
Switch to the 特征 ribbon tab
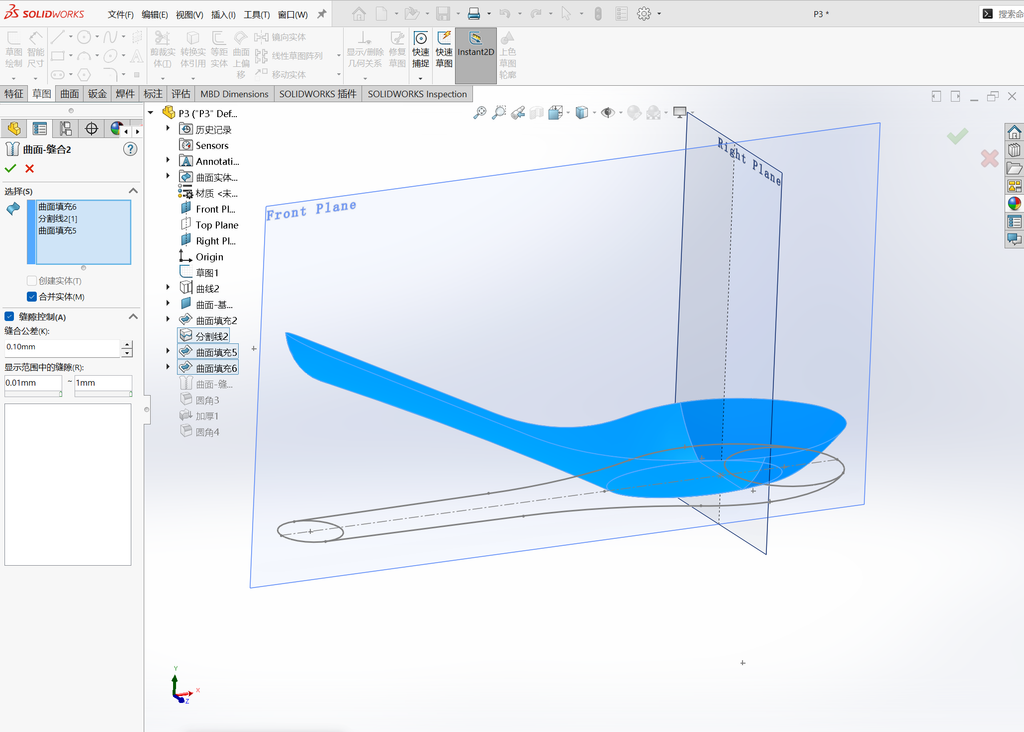coord(14,94)
